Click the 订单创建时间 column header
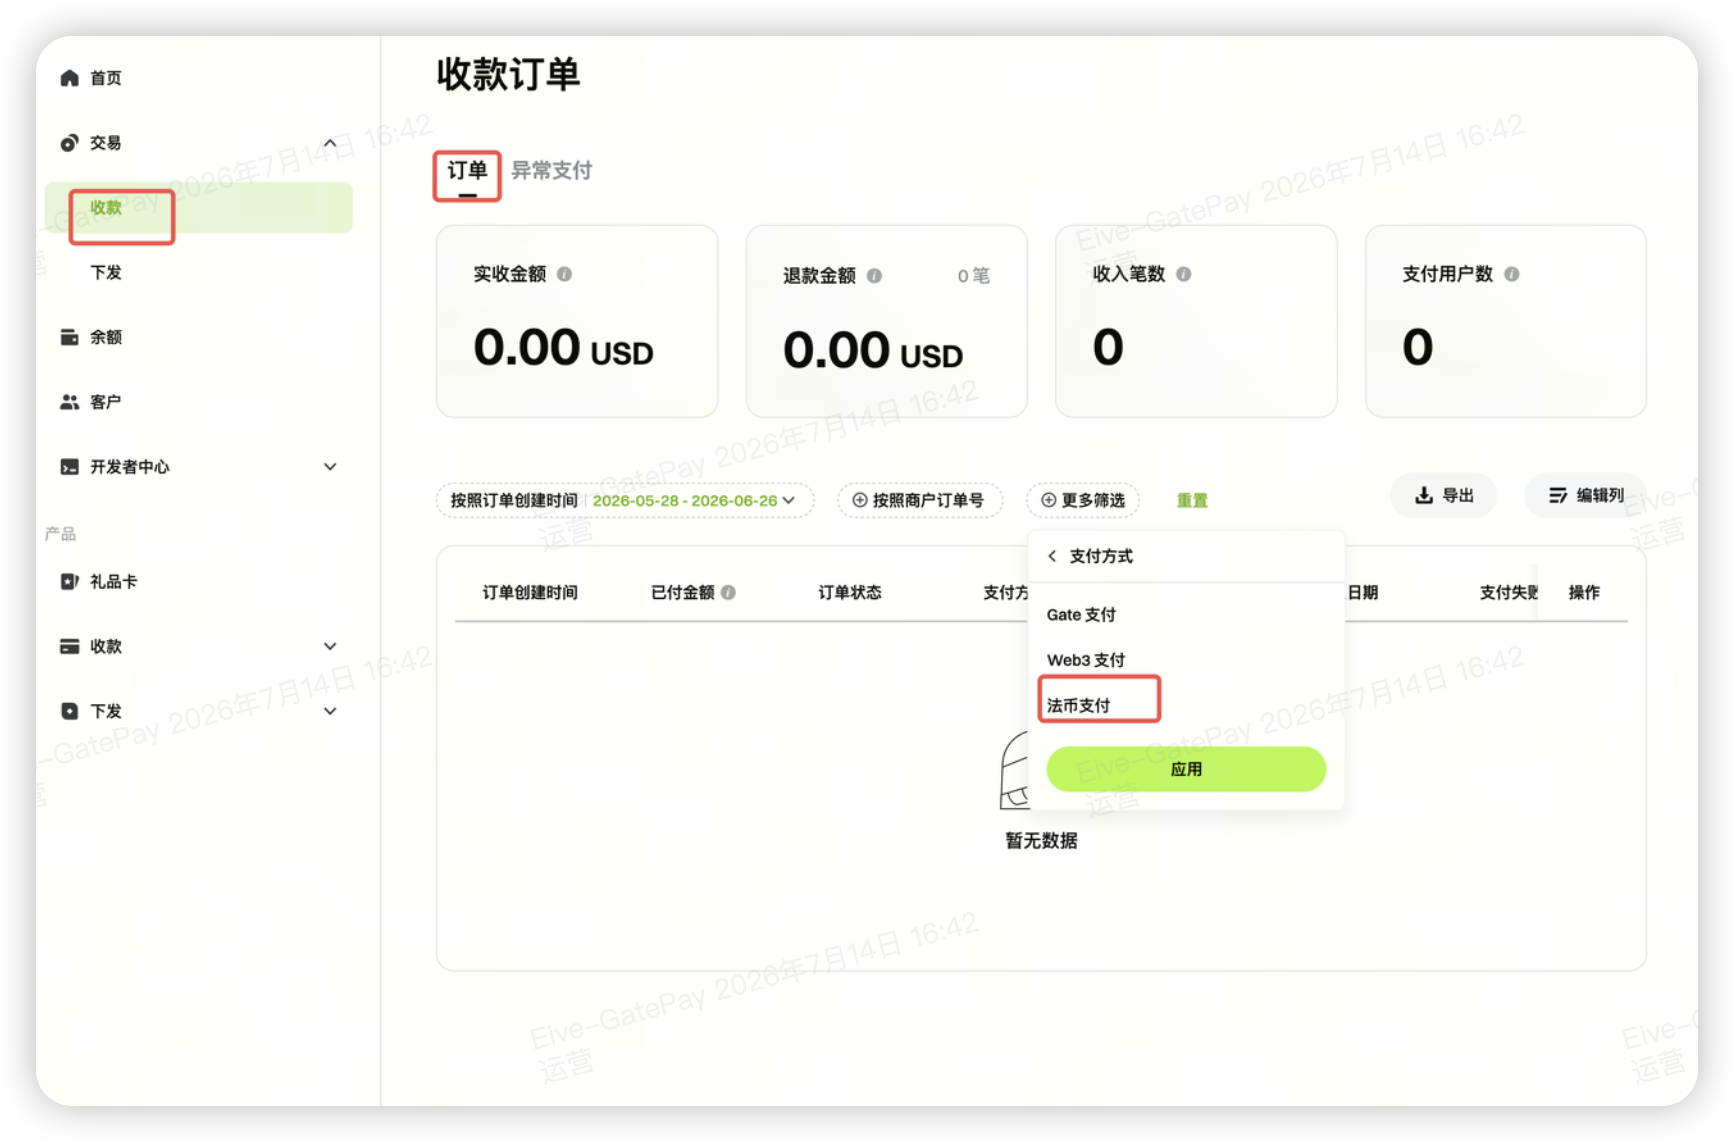This screenshot has width=1734, height=1142. [x=530, y=593]
